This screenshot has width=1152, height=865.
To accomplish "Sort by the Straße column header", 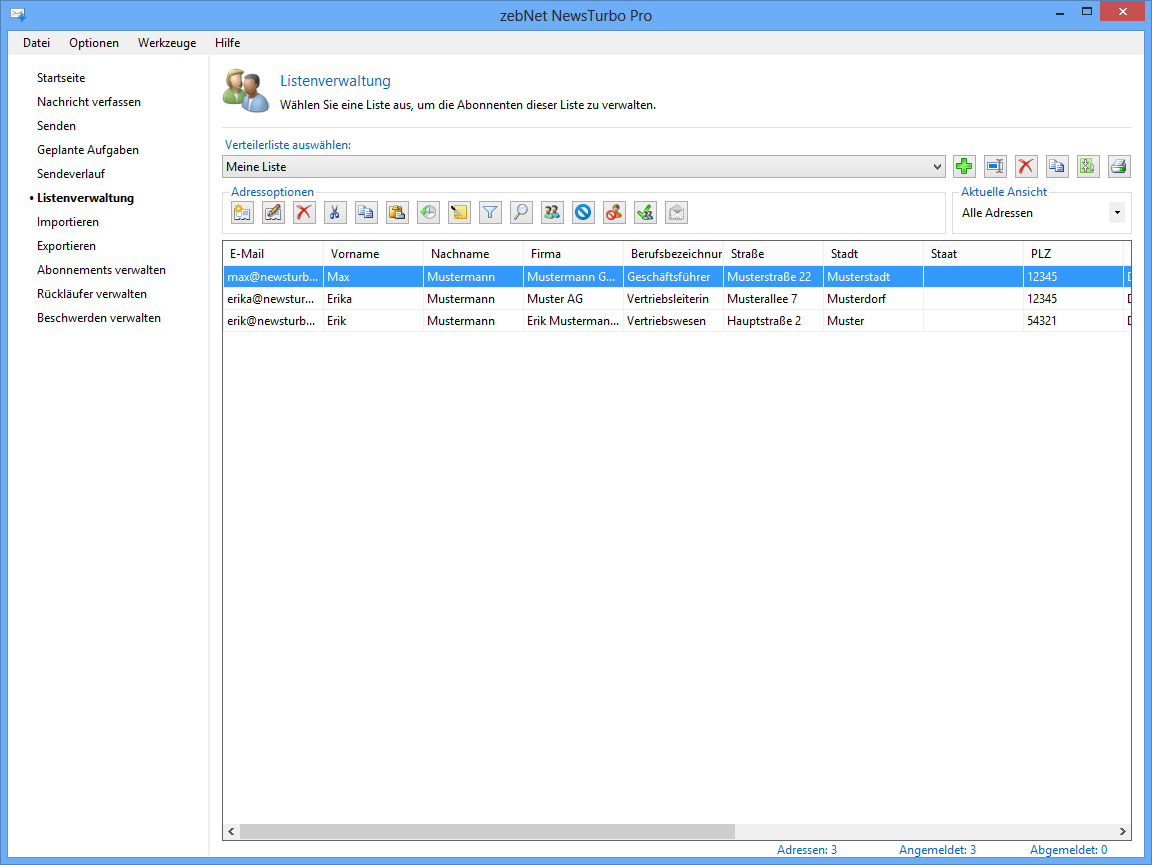I will (773, 254).
